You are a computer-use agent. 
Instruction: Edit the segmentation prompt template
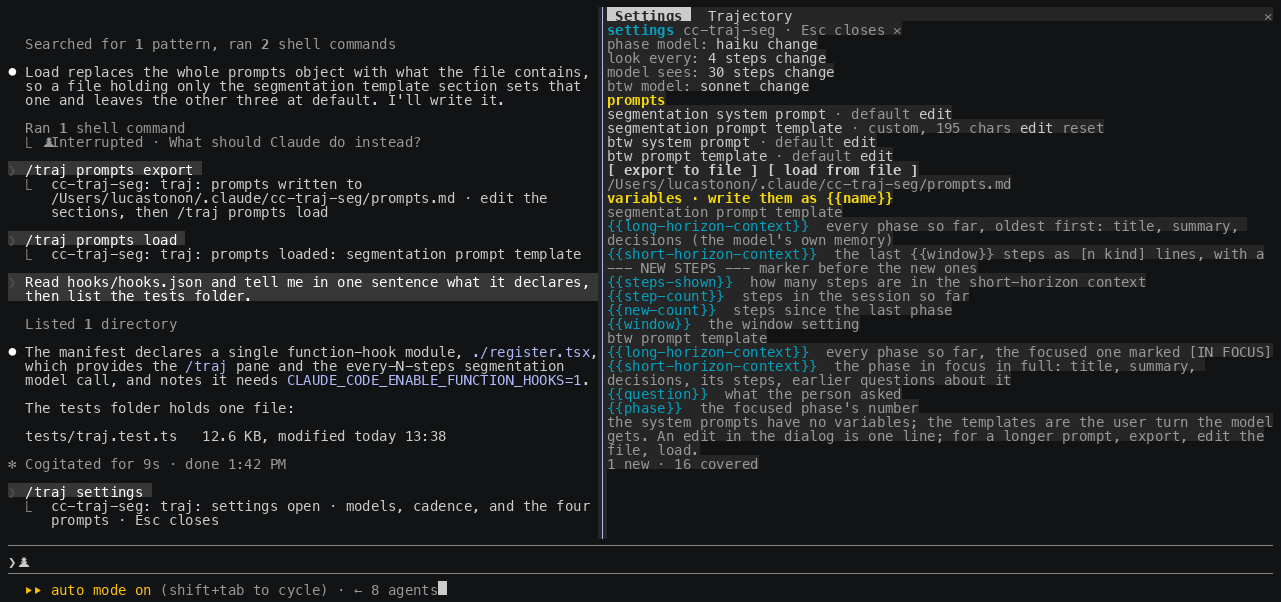(1037, 128)
